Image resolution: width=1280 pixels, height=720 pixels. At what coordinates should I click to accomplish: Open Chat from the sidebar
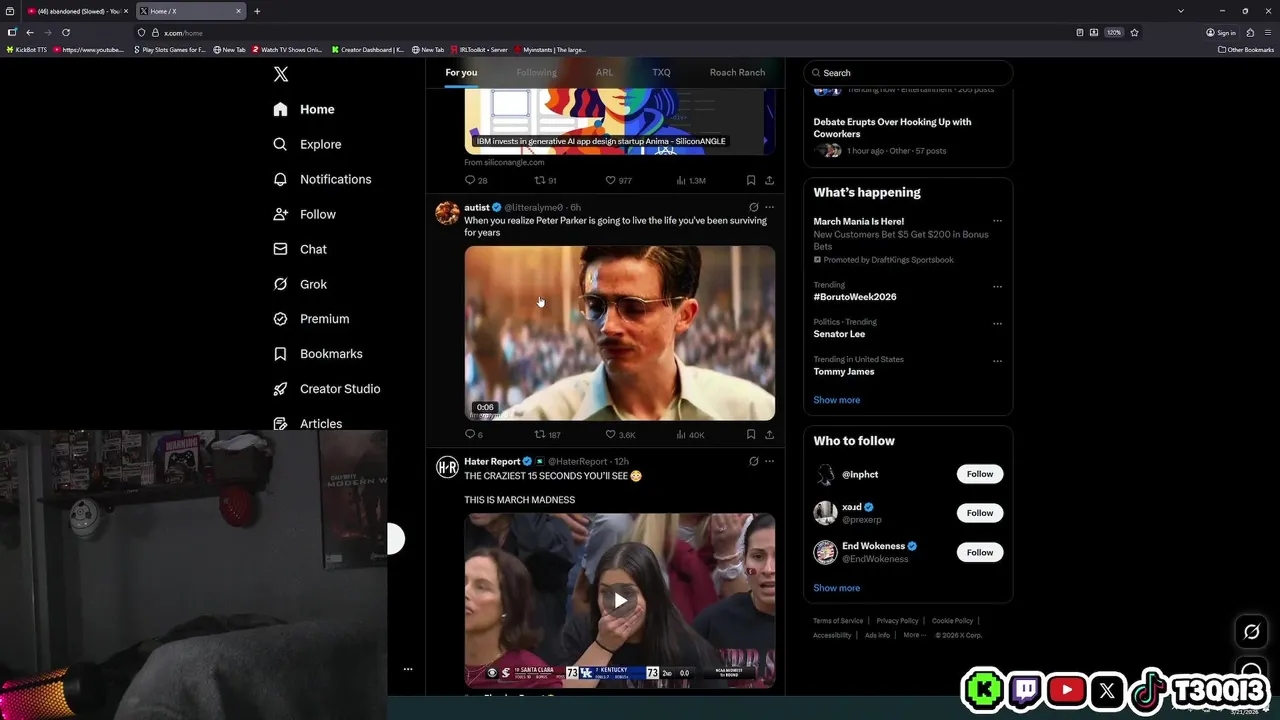tap(300, 249)
